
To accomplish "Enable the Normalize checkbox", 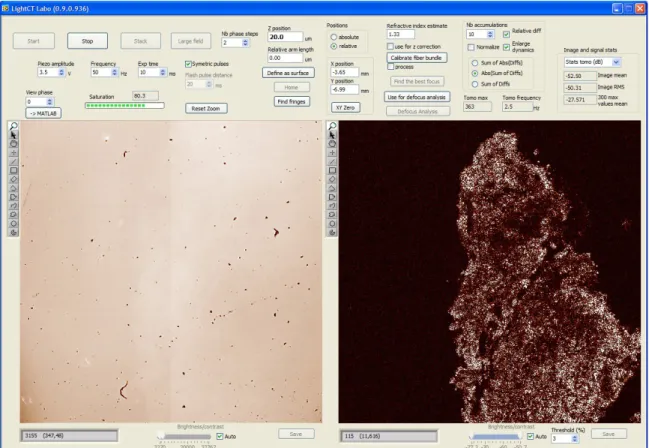I will (x=471, y=47).
